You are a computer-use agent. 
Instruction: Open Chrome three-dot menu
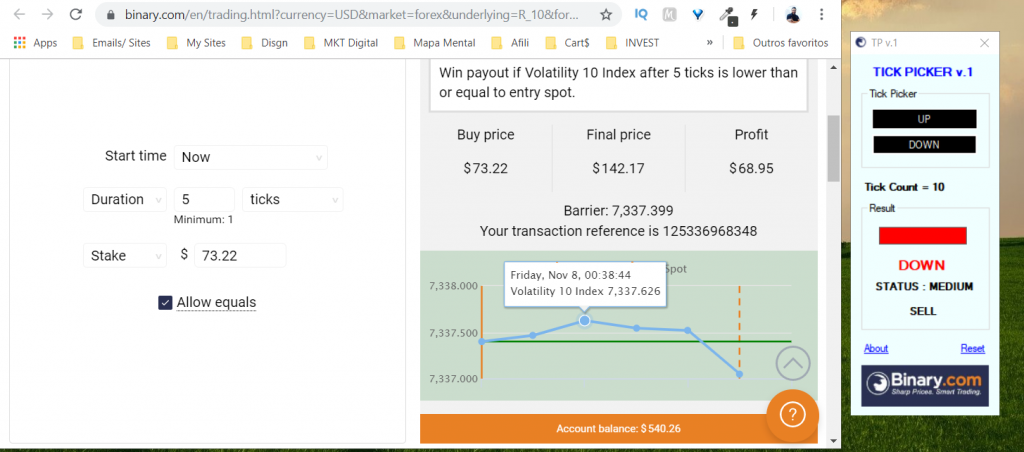pyautogui.click(x=822, y=14)
